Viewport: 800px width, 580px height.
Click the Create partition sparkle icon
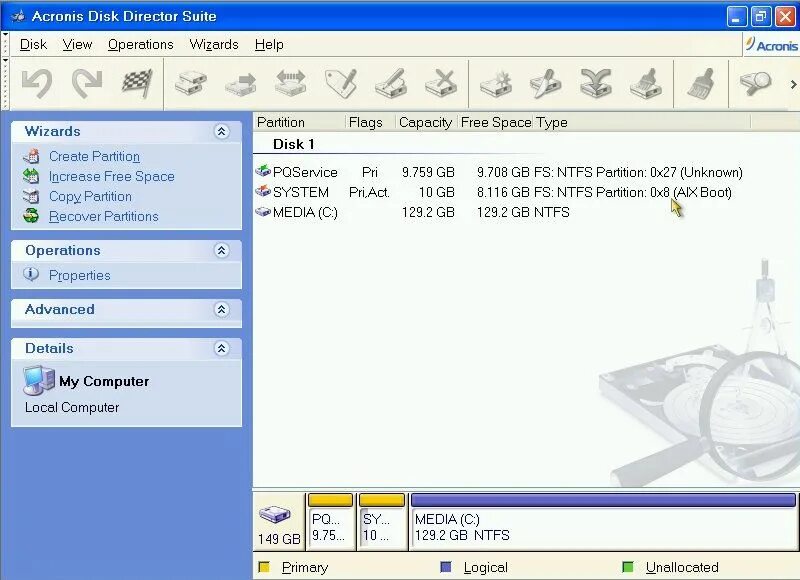coord(496,83)
